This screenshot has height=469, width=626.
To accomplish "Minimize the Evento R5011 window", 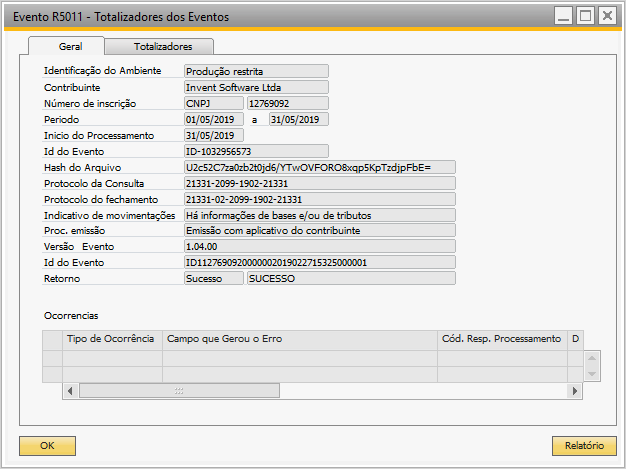I will (x=565, y=15).
